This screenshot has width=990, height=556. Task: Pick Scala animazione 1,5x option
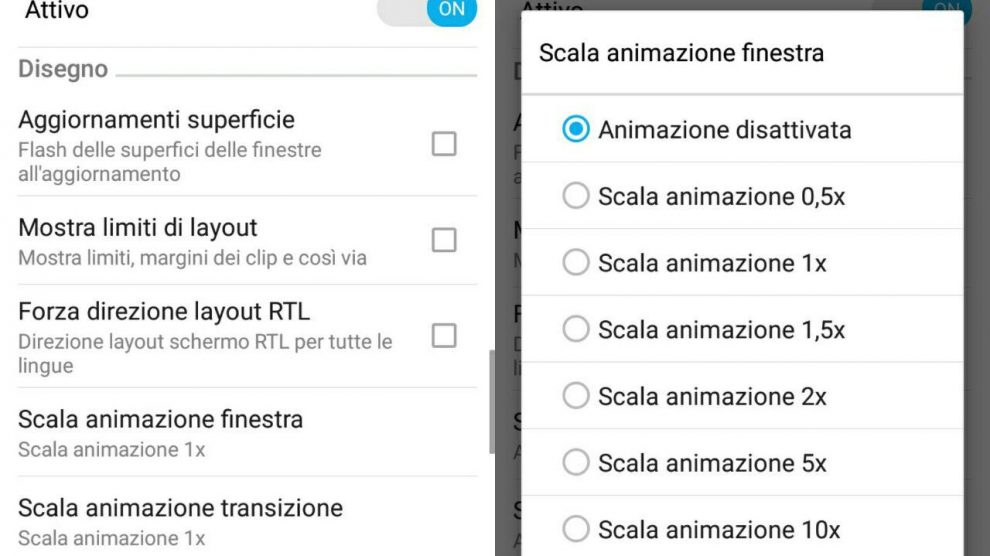click(x=576, y=329)
